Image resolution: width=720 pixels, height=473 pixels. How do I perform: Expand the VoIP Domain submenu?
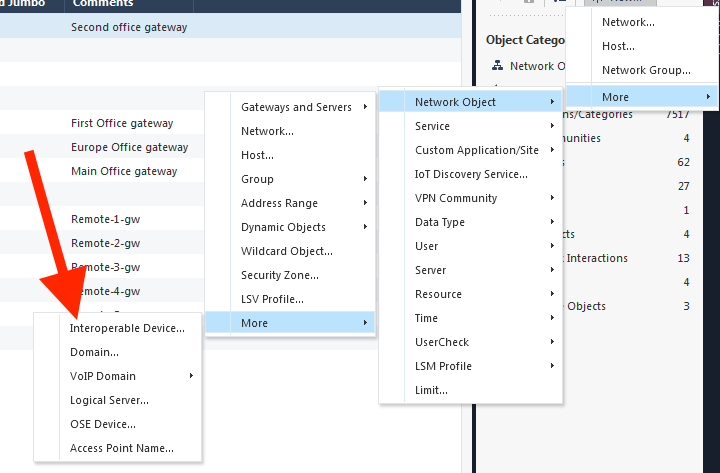coord(103,376)
